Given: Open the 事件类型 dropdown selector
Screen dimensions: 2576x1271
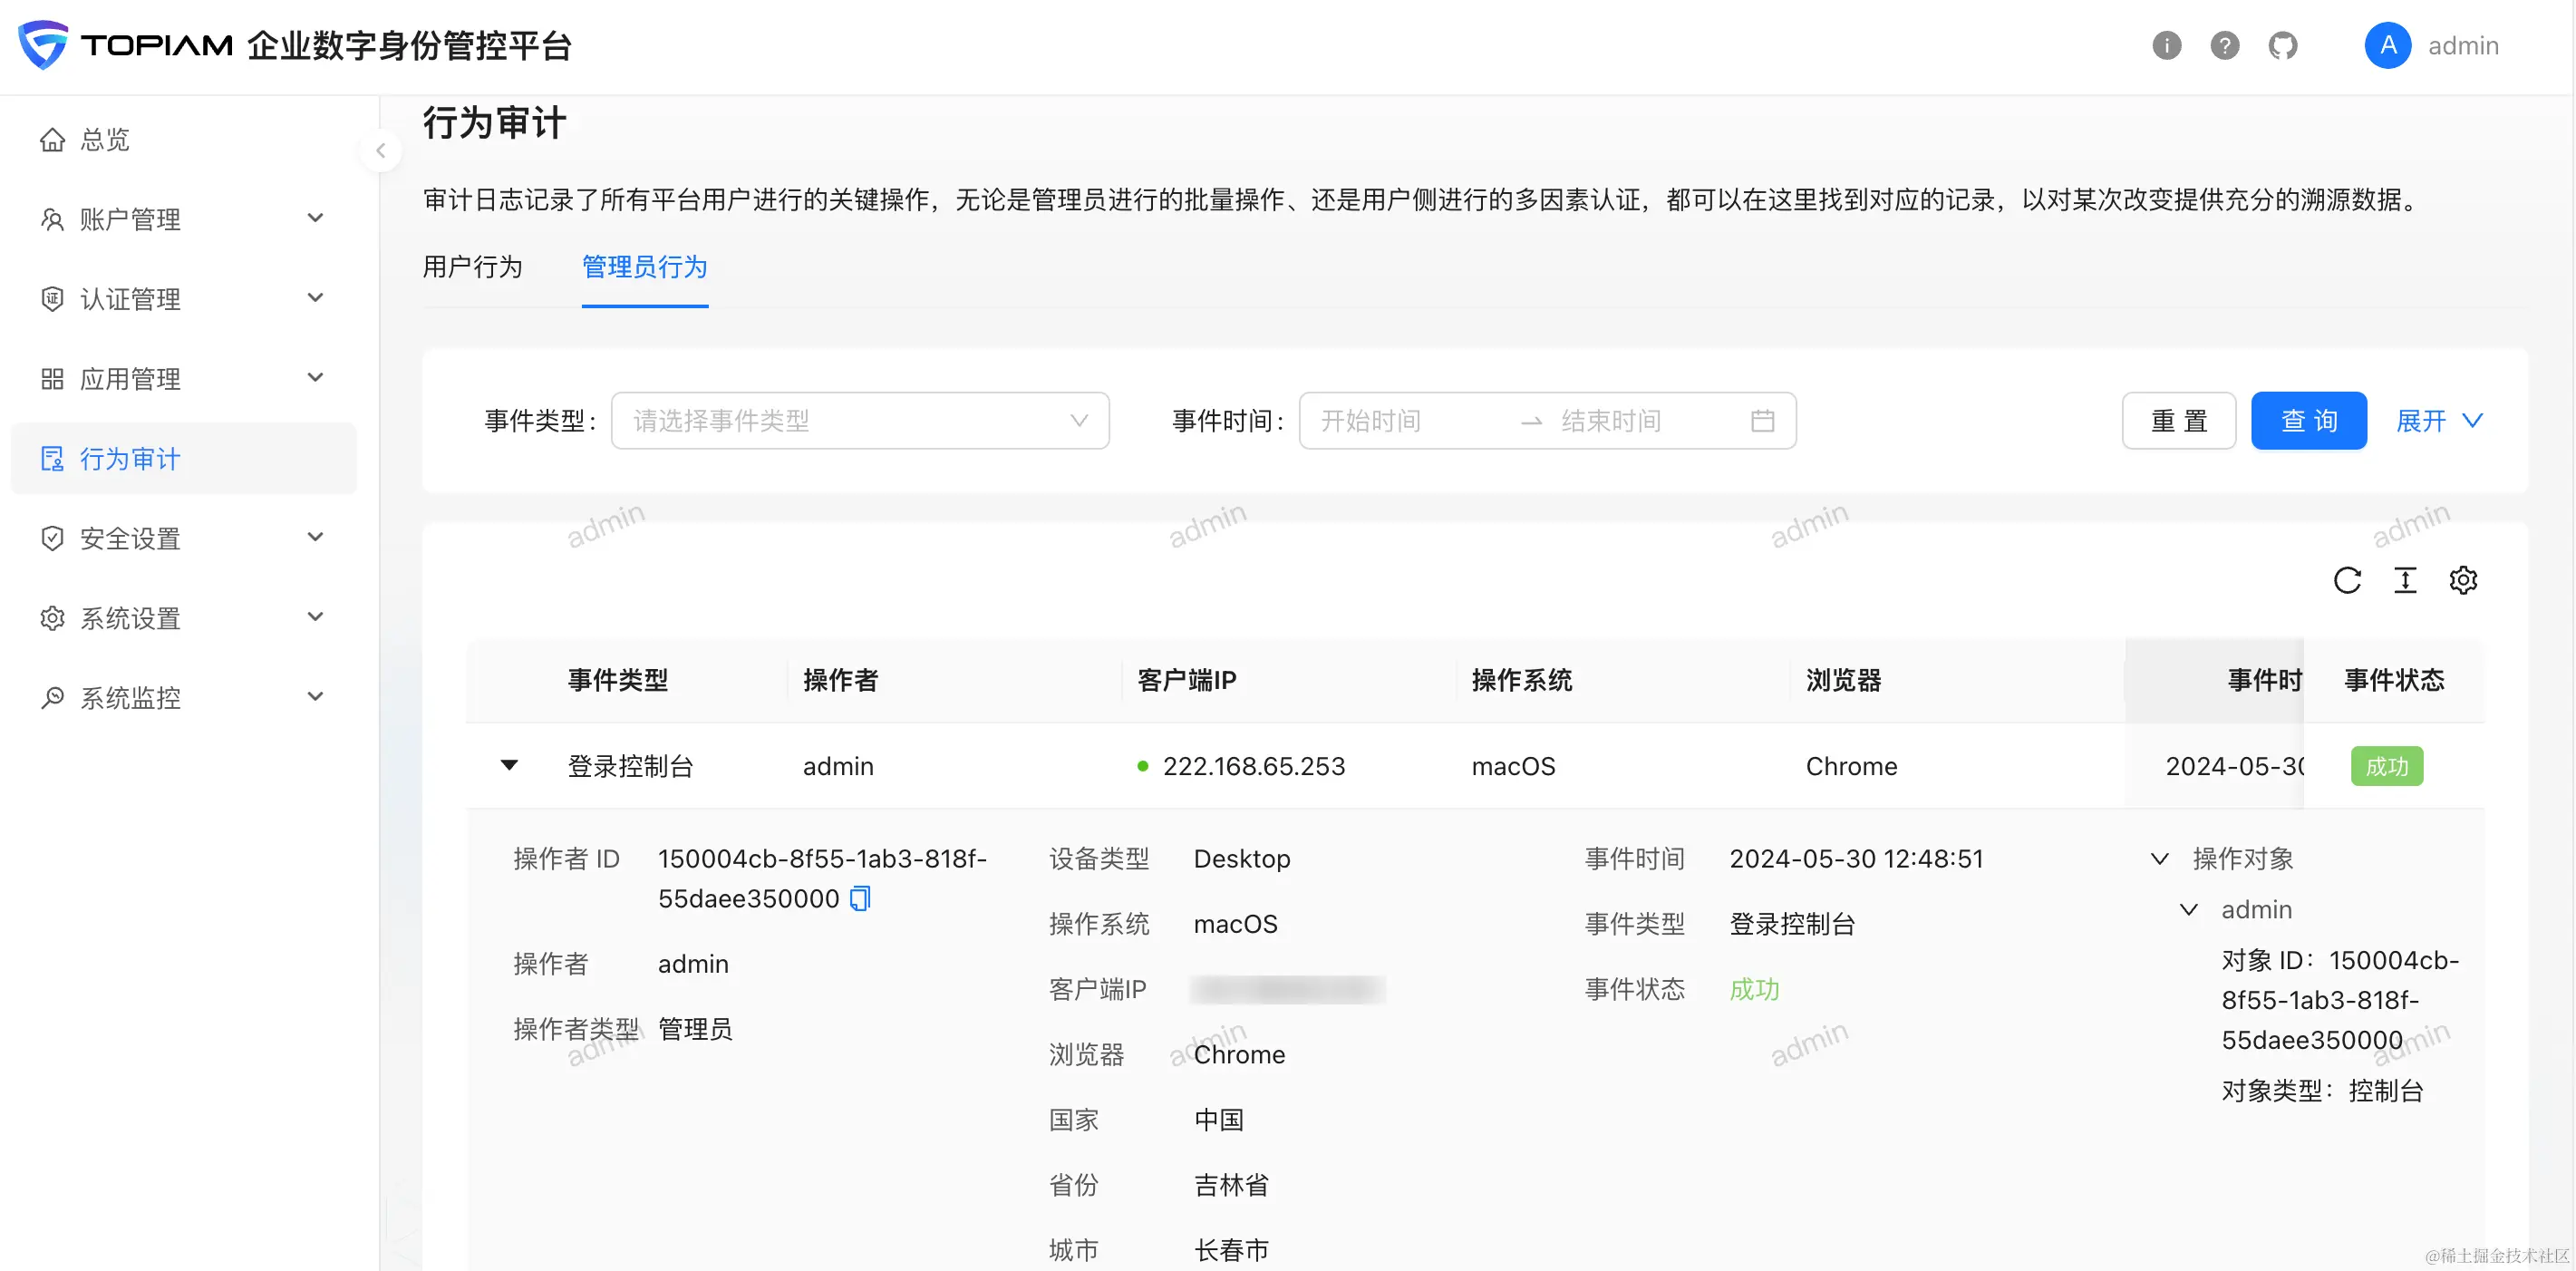Looking at the screenshot, I should point(860,421).
